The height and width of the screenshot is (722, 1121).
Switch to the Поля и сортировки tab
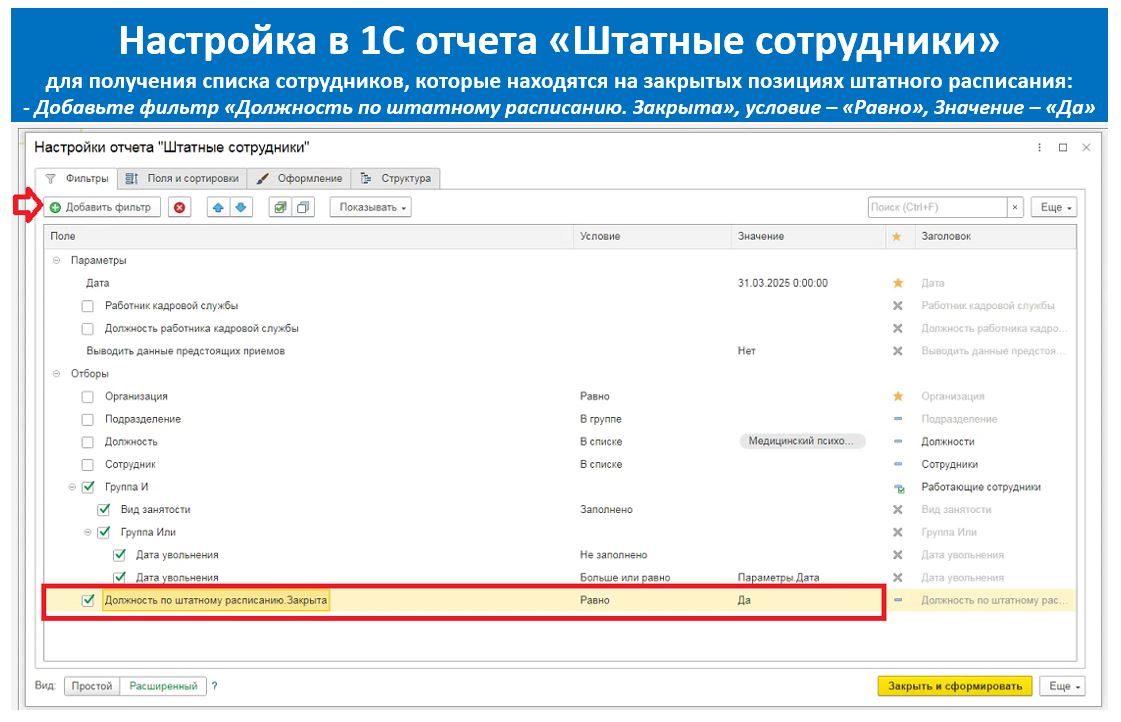click(182, 179)
